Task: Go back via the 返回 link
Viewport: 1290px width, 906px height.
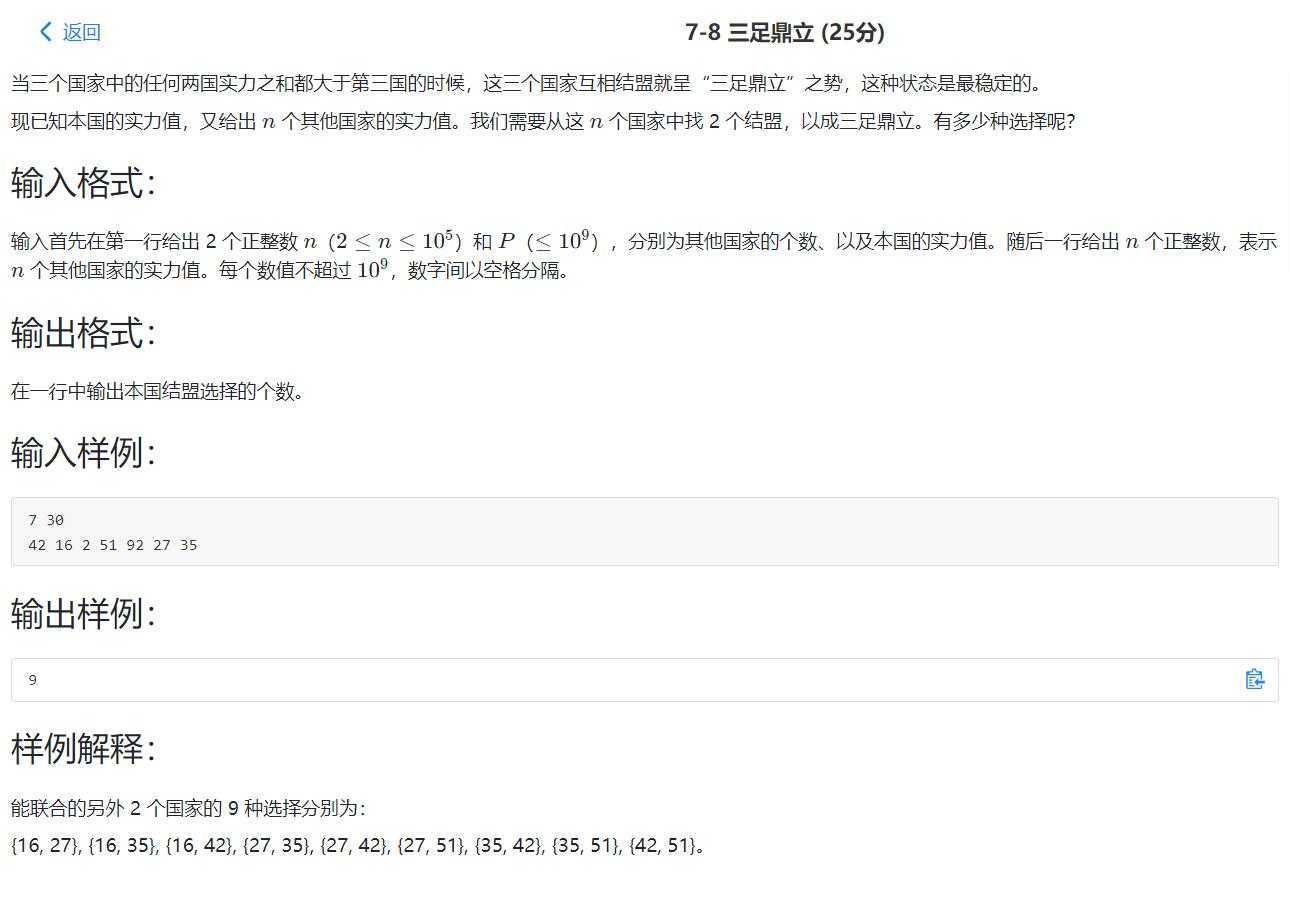Action: point(81,32)
